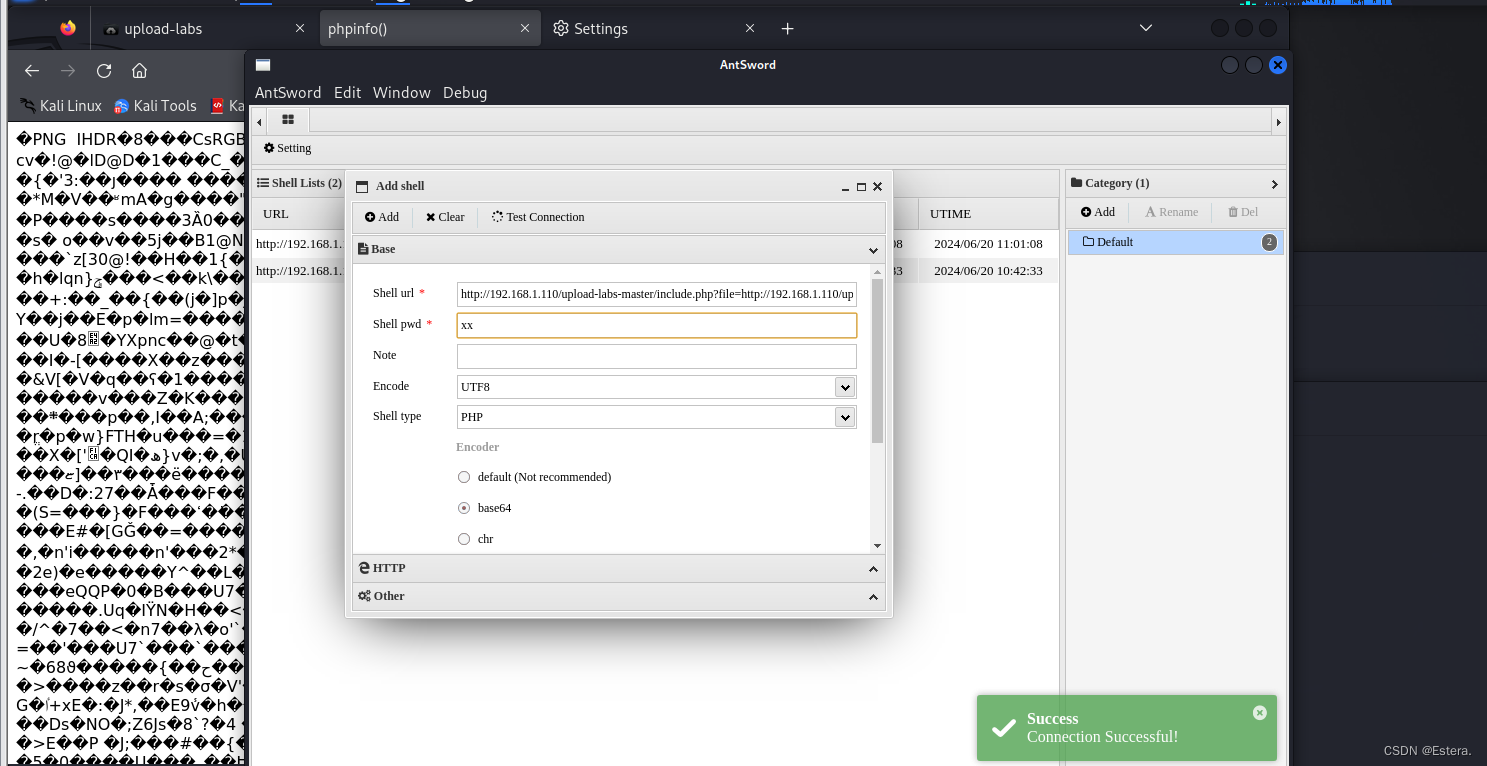Expand the Category panel chevron
The height and width of the screenshot is (766, 1487).
point(1274,184)
